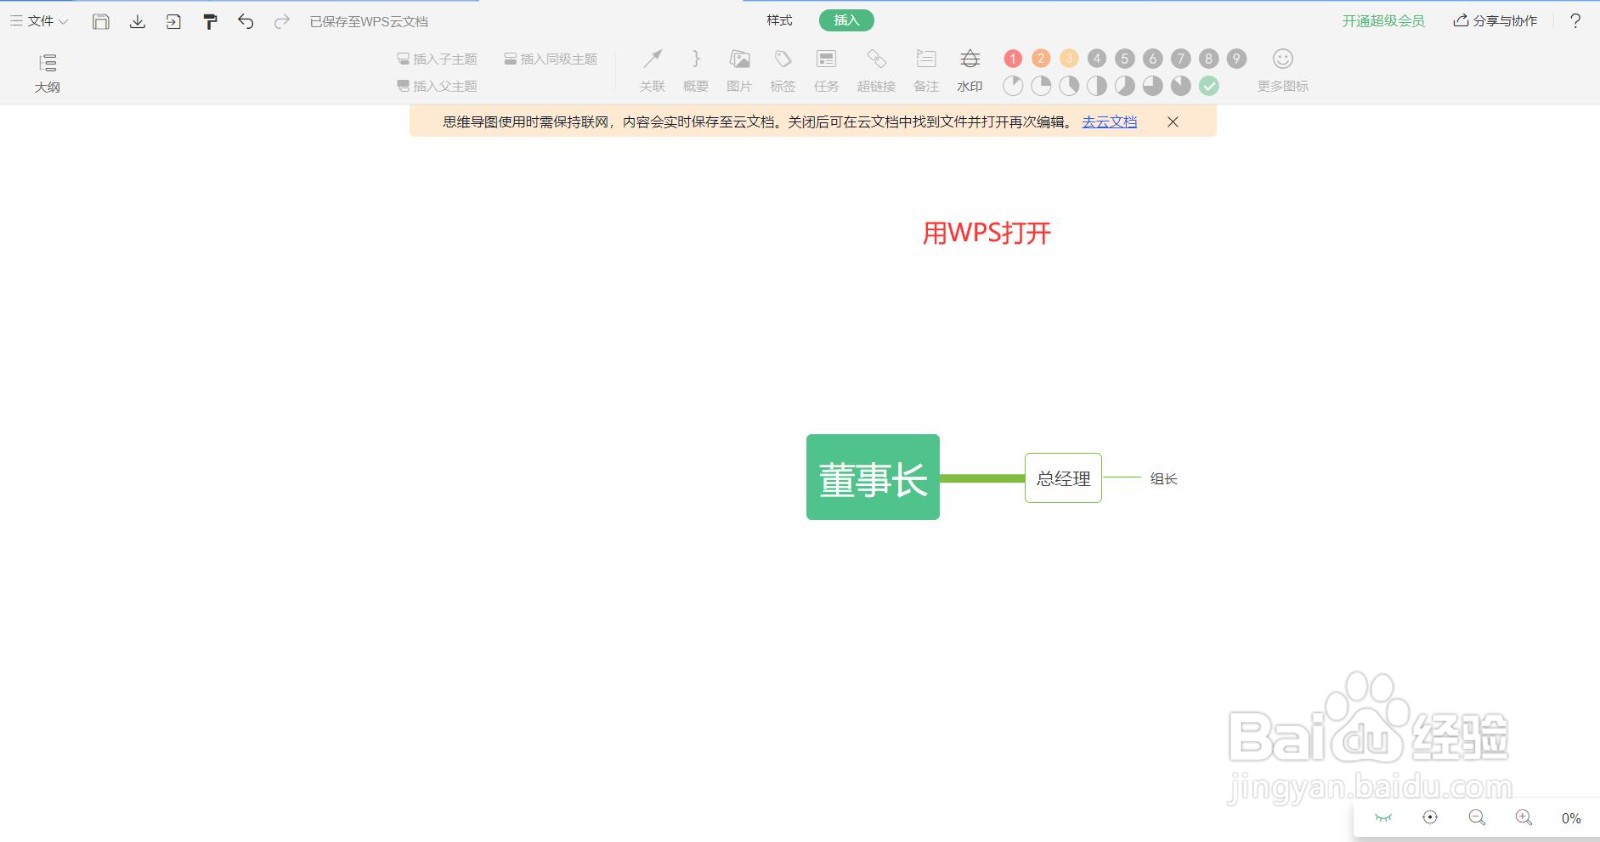Set seven-eighths progress pie marker
Screen dimensions: 1600x842
point(1181,86)
